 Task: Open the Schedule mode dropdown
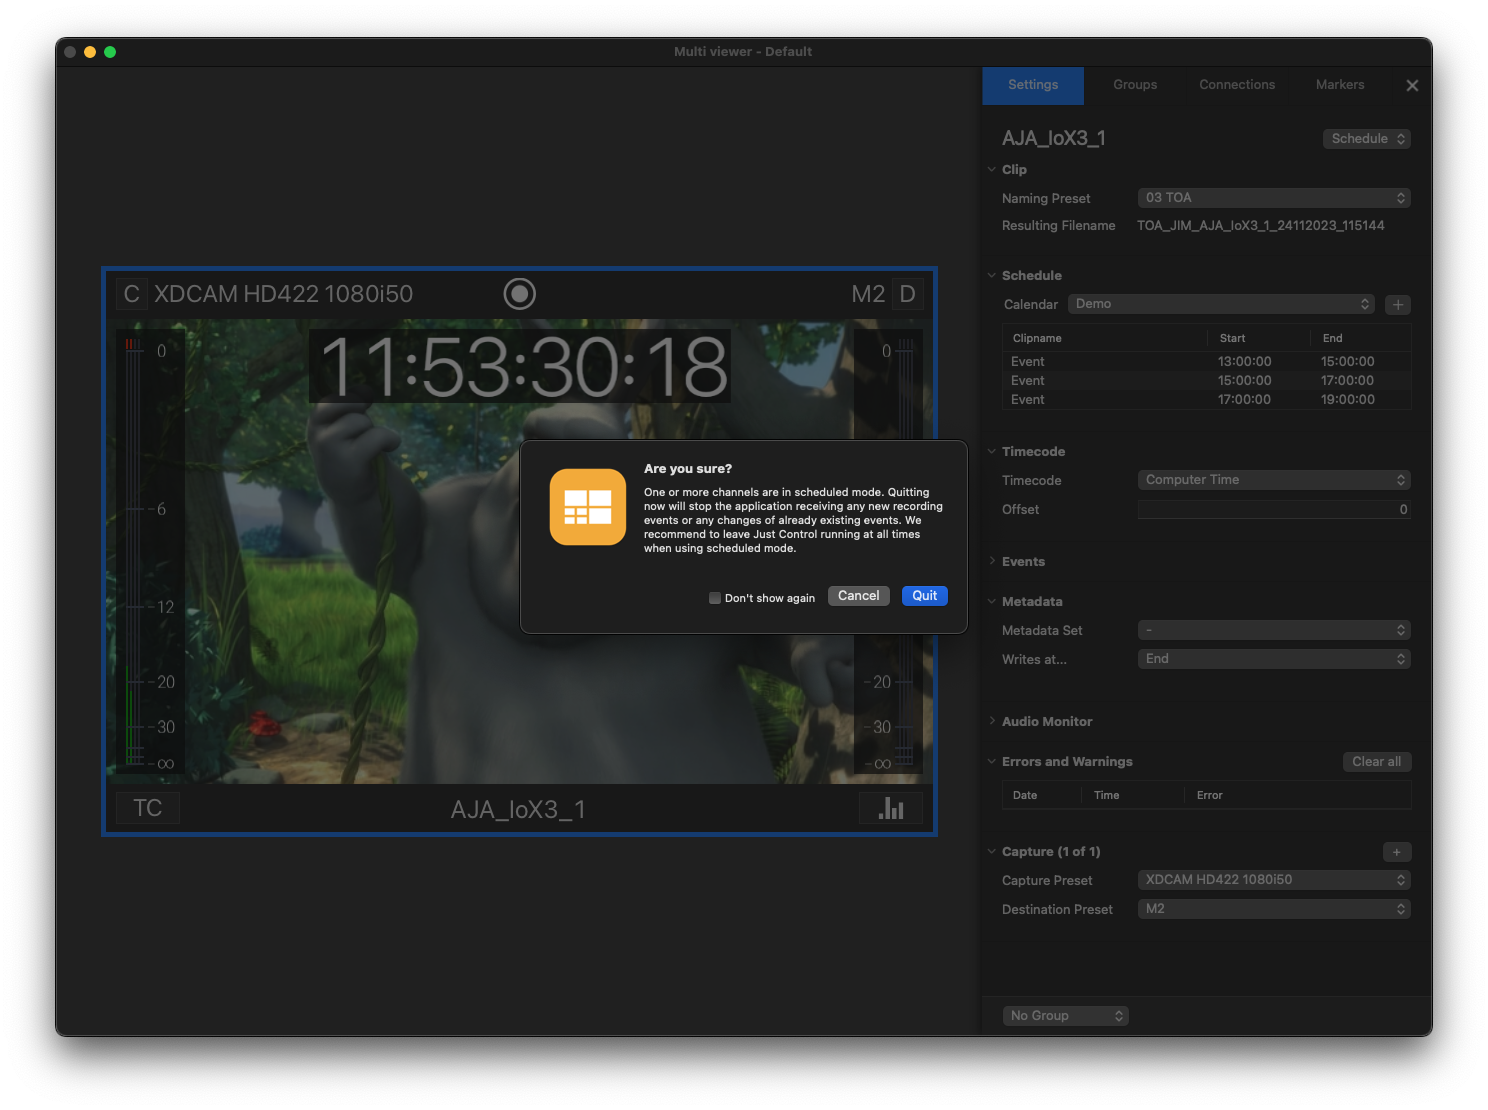tap(1366, 139)
